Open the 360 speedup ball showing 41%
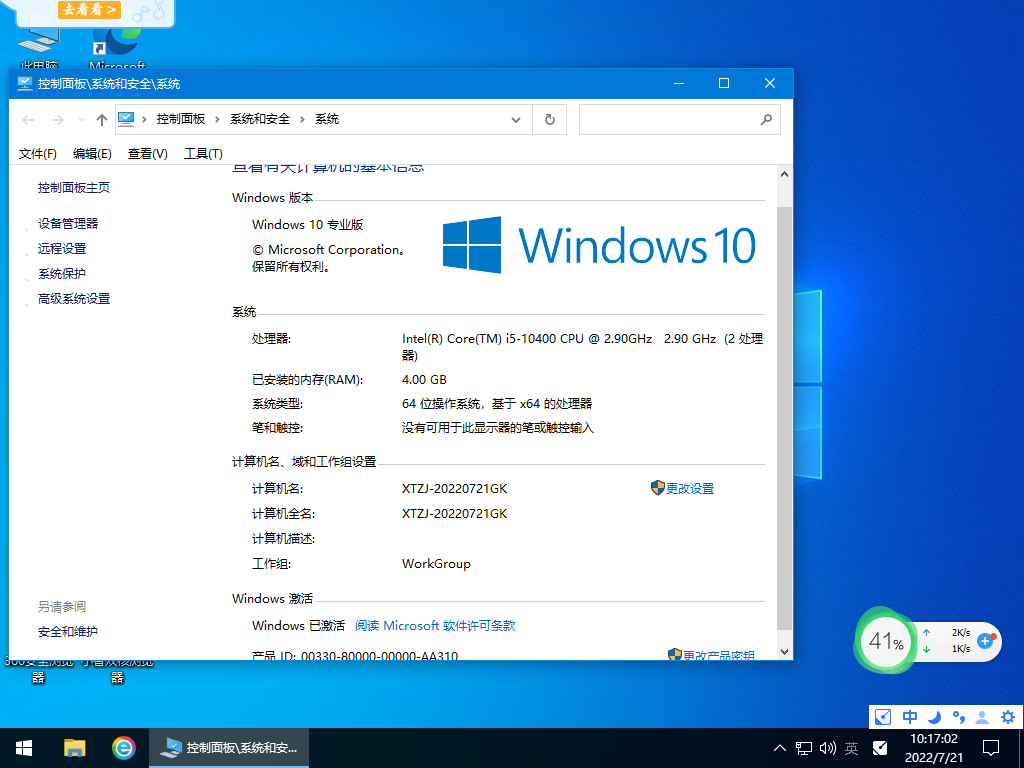Image resolution: width=1024 pixels, height=768 pixels. [x=885, y=643]
